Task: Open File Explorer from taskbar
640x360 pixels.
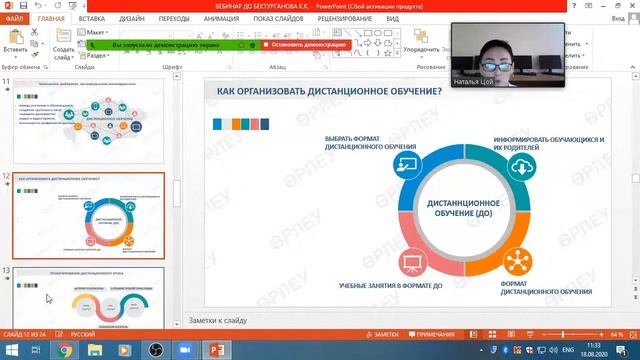Action: [95, 350]
